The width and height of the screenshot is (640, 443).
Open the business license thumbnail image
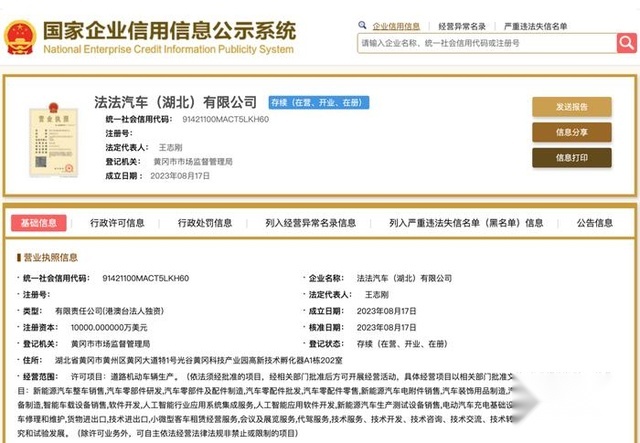click(53, 140)
